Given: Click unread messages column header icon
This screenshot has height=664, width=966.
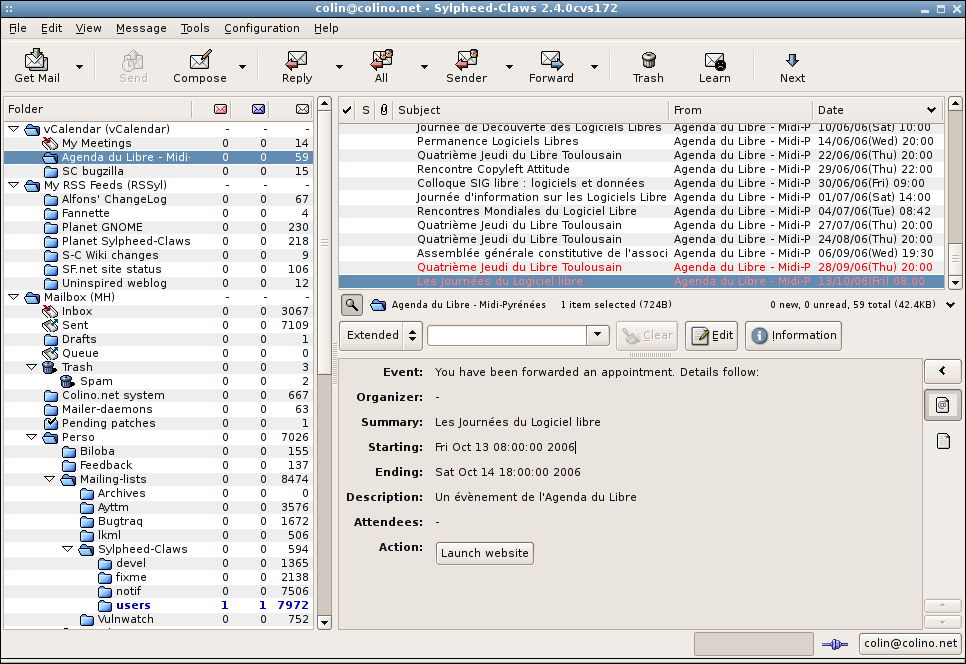Looking at the screenshot, I should (x=259, y=109).
